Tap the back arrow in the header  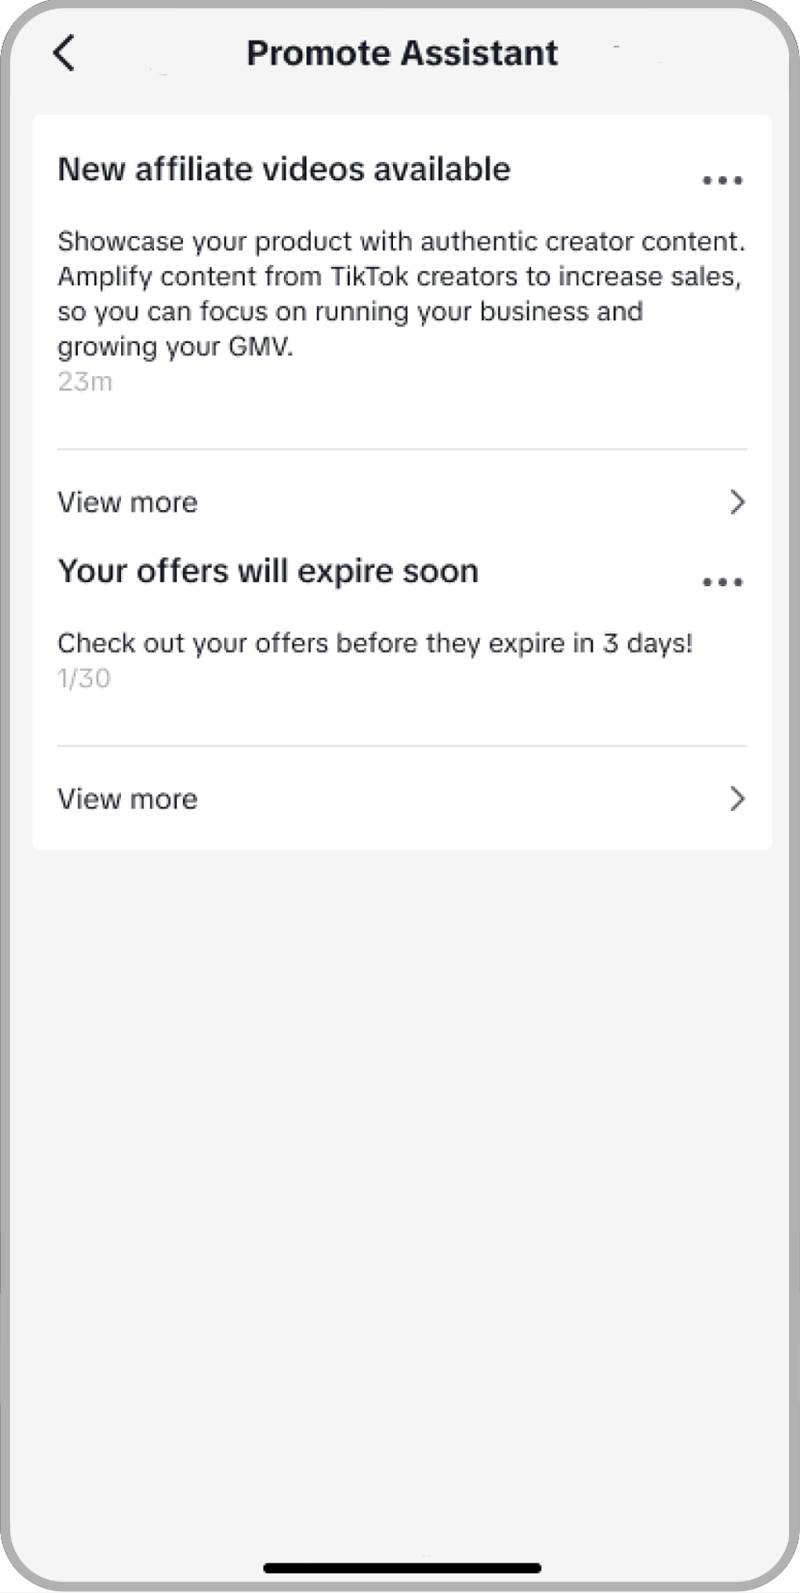pyautogui.click(x=64, y=53)
